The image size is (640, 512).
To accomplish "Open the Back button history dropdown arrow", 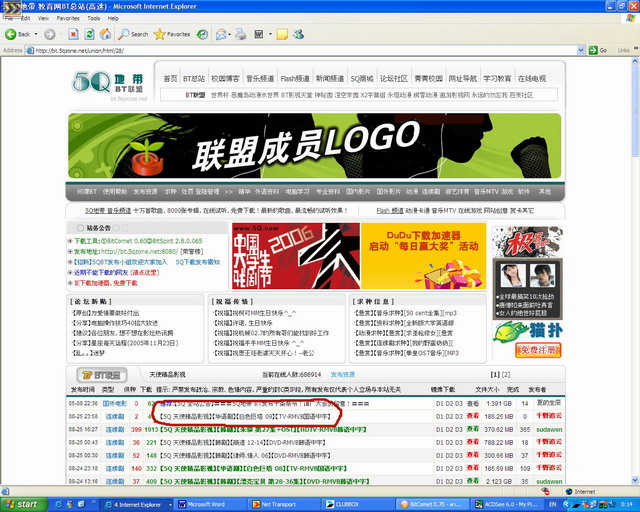I will 36,34.
